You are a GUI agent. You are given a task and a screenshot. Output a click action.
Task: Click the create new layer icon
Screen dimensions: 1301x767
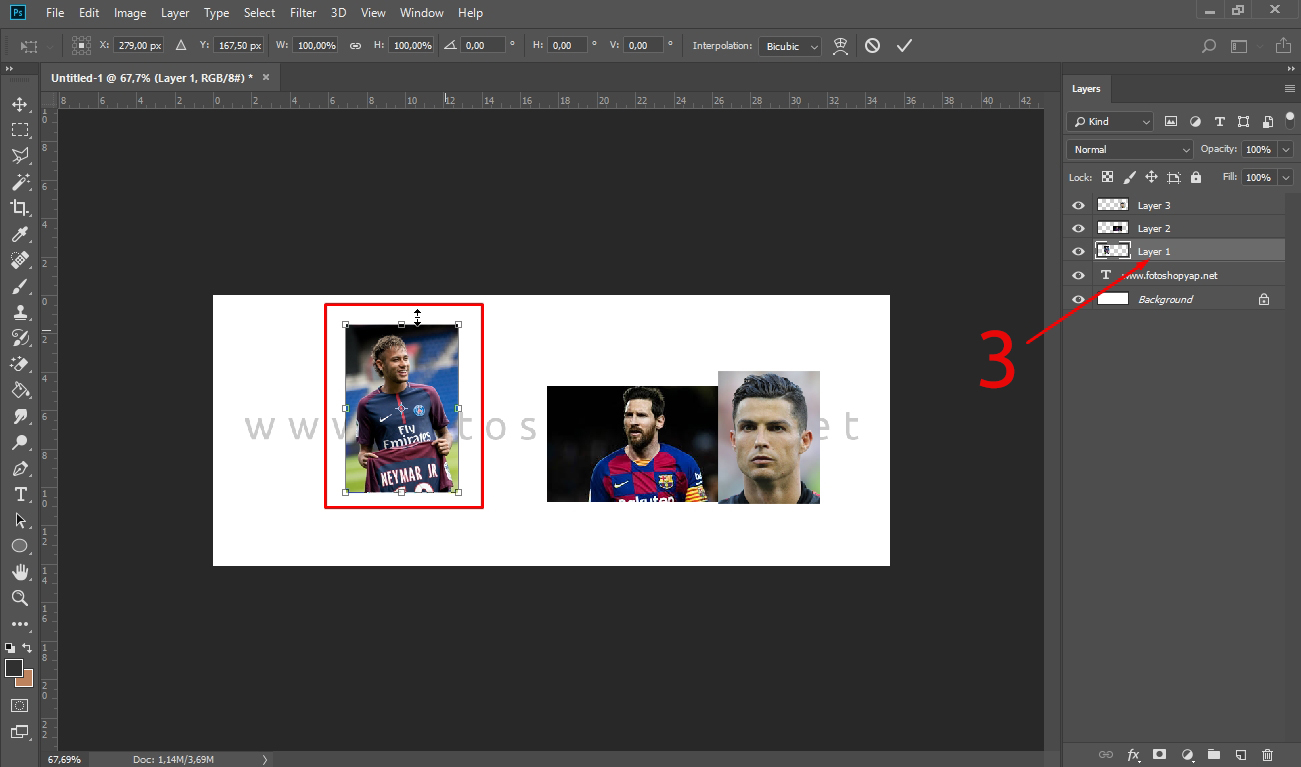coord(1240,754)
